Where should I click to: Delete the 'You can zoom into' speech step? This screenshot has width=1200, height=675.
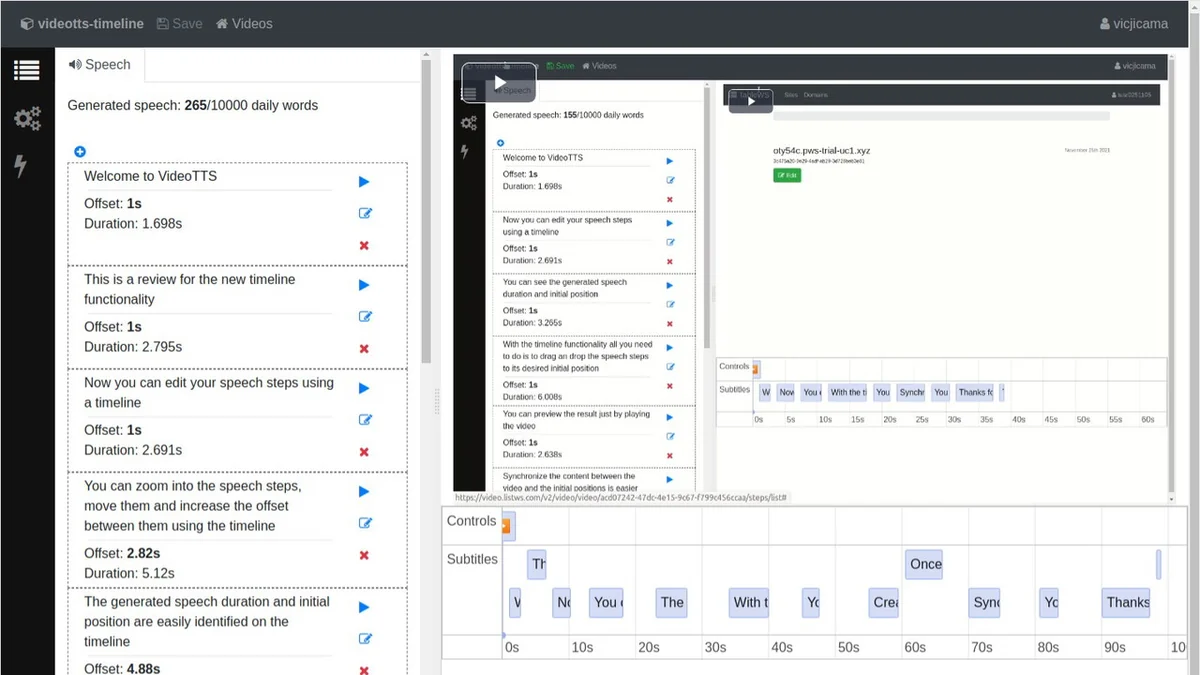(x=364, y=555)
